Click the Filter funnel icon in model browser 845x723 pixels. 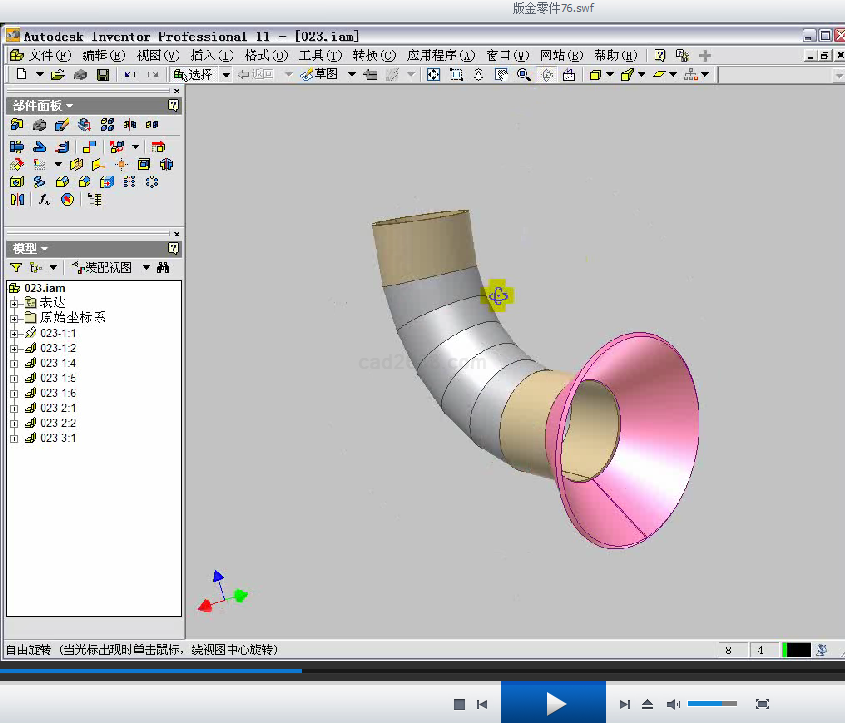[x=16, y=268]
